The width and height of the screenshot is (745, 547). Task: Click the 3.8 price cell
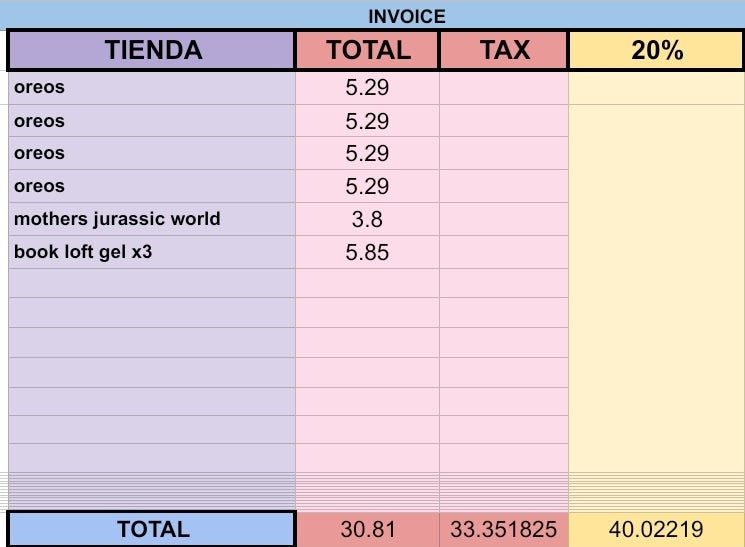367,219
